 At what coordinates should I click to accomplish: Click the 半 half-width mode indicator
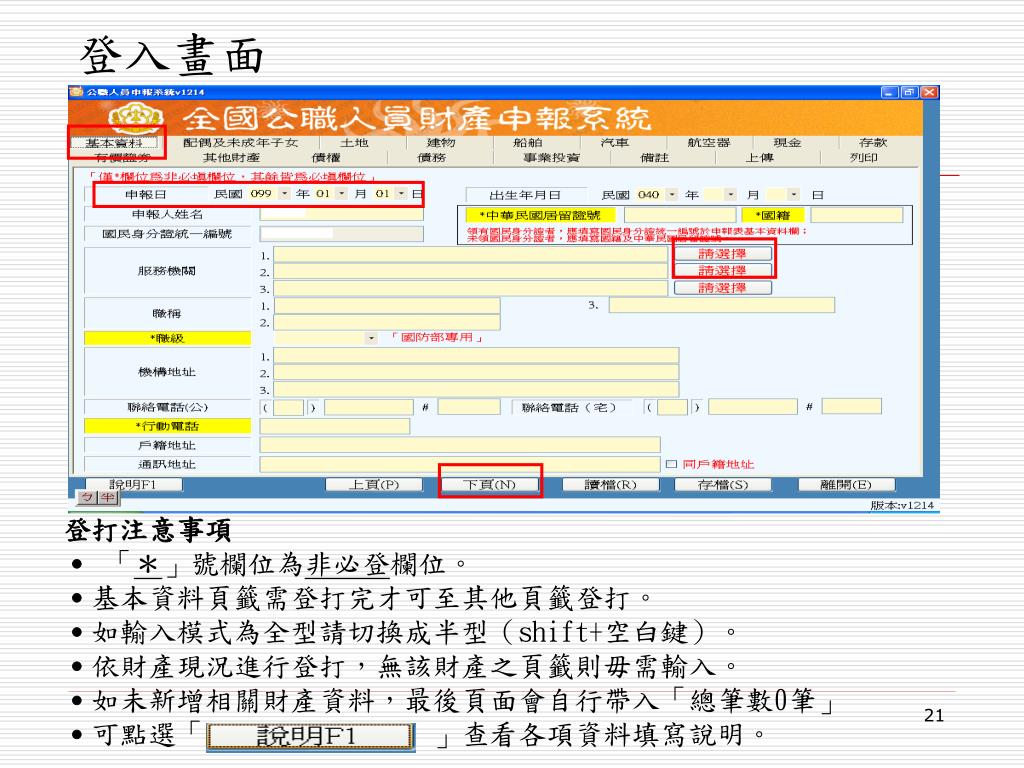click(x=108, y=498)
